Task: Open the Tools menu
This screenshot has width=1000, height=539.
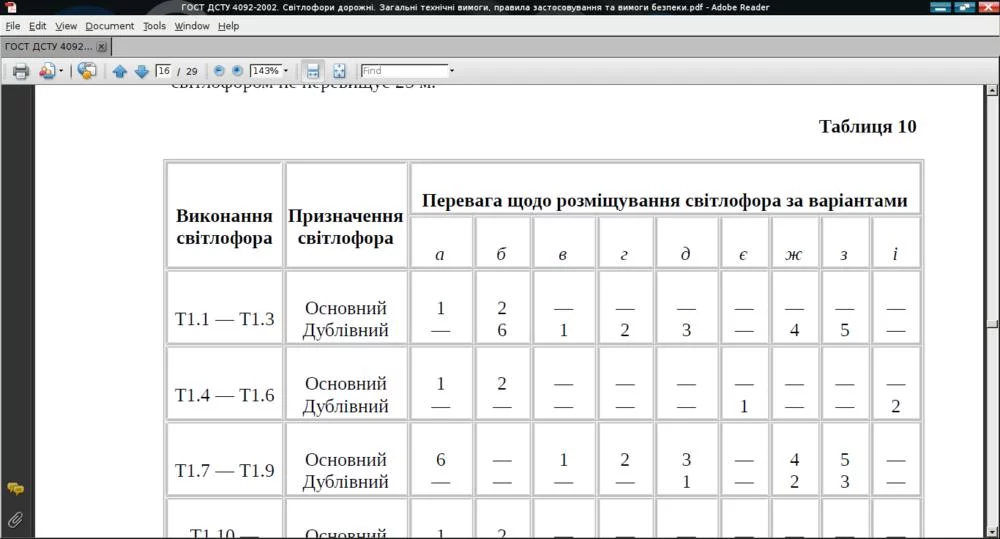Action: coord(154,26)
